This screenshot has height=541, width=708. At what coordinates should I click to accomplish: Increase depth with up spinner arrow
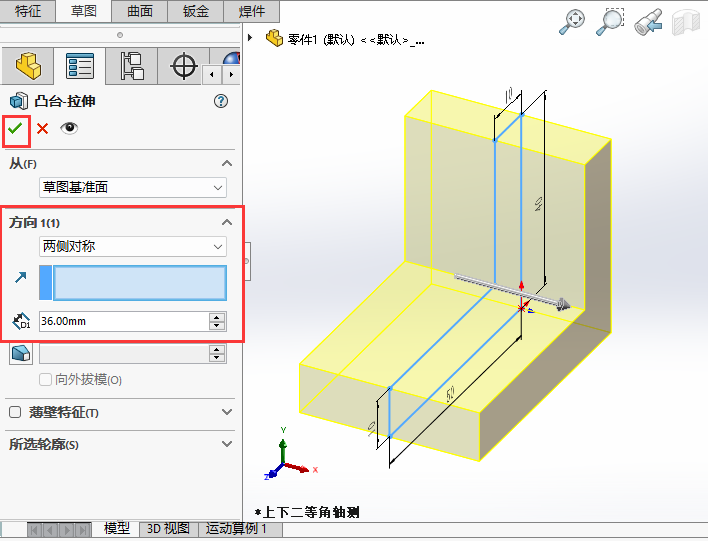click(x=217, y=317)
